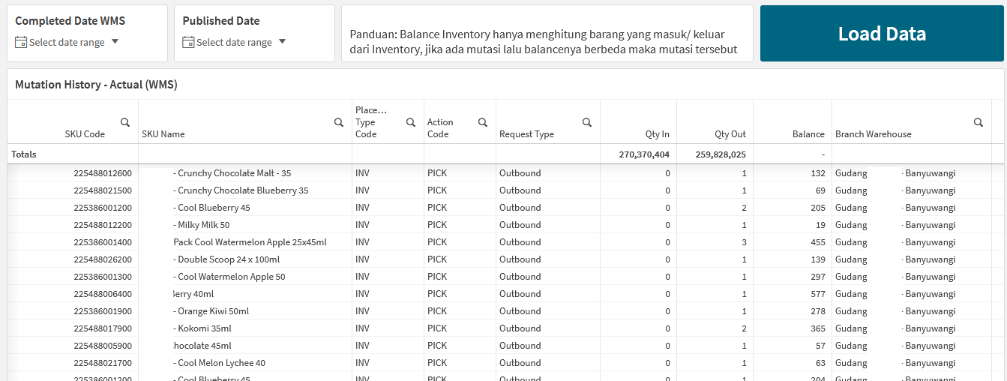1007x381 pixels.
Task: Click the SKU Code column search icon
Action: point(125,122)
